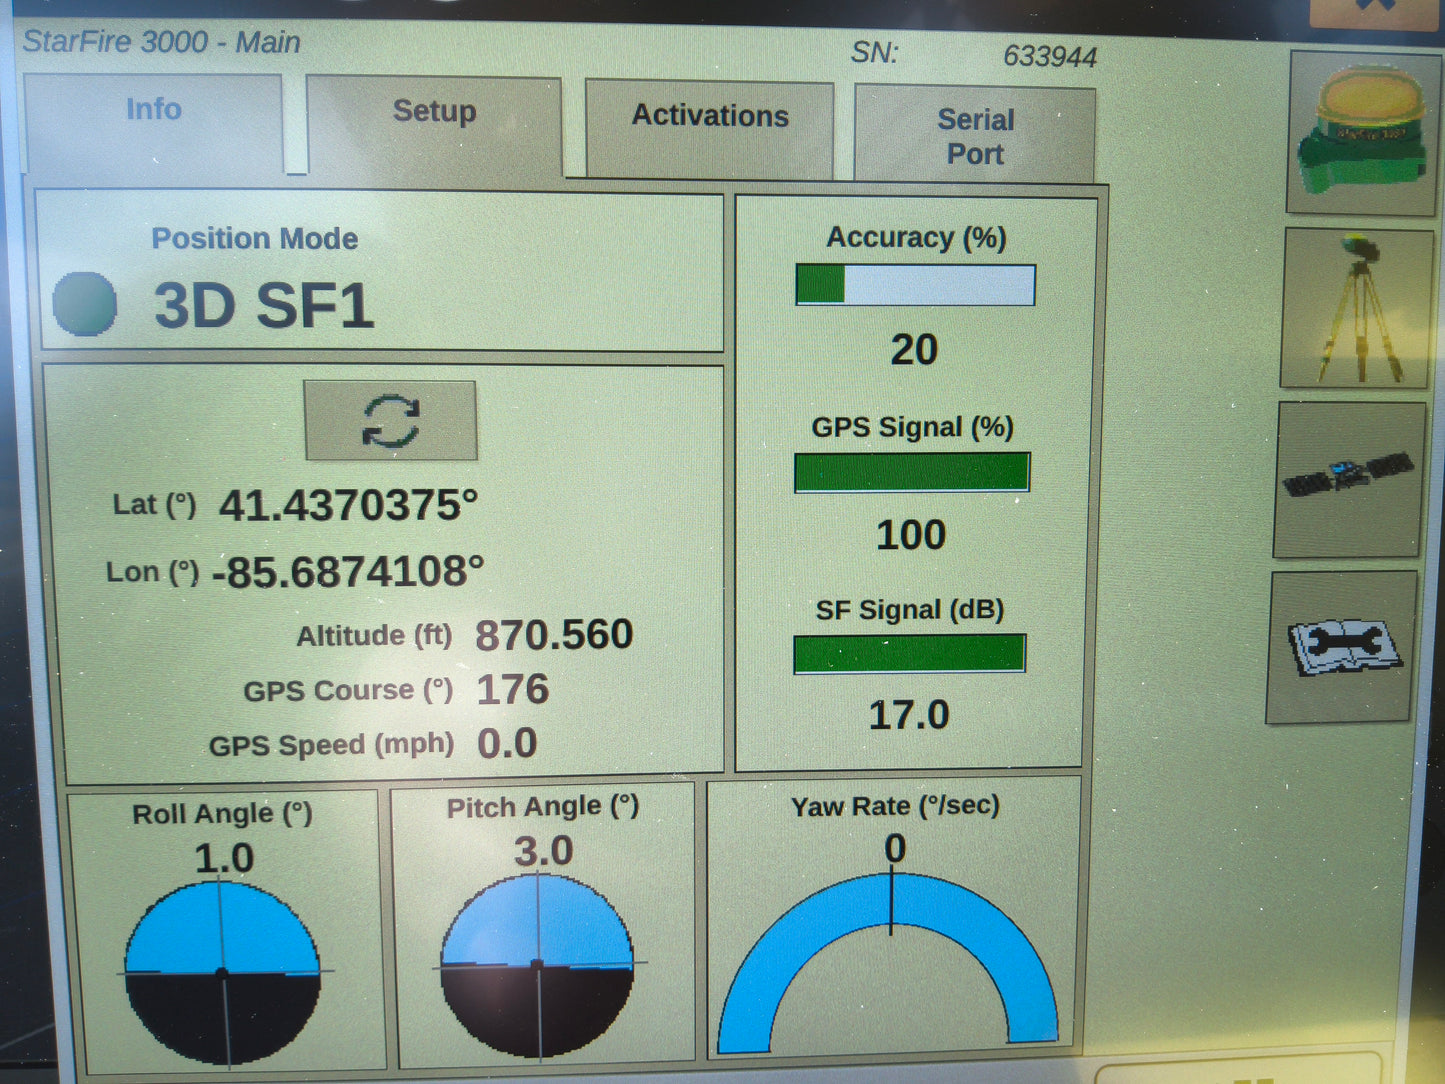Select GPS signal value 100
Screen dimensions: 1445x1084
(x=911, y=535)
